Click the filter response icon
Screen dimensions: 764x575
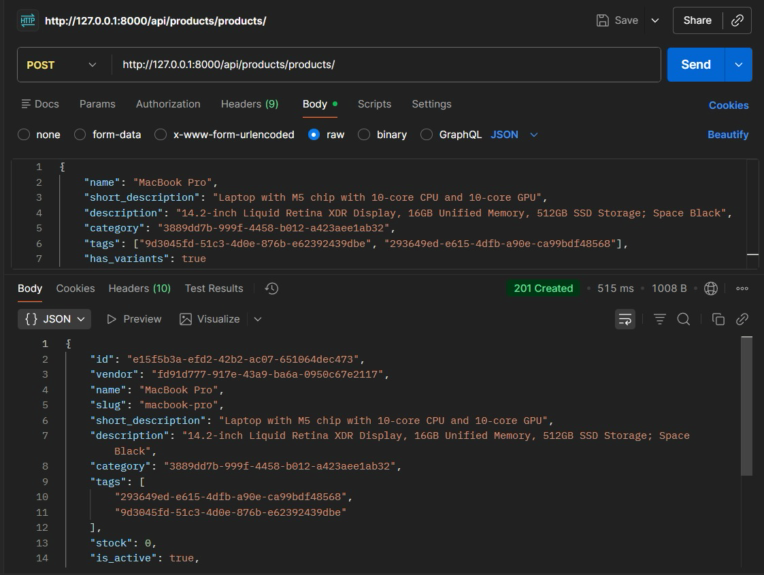[659, 319]
